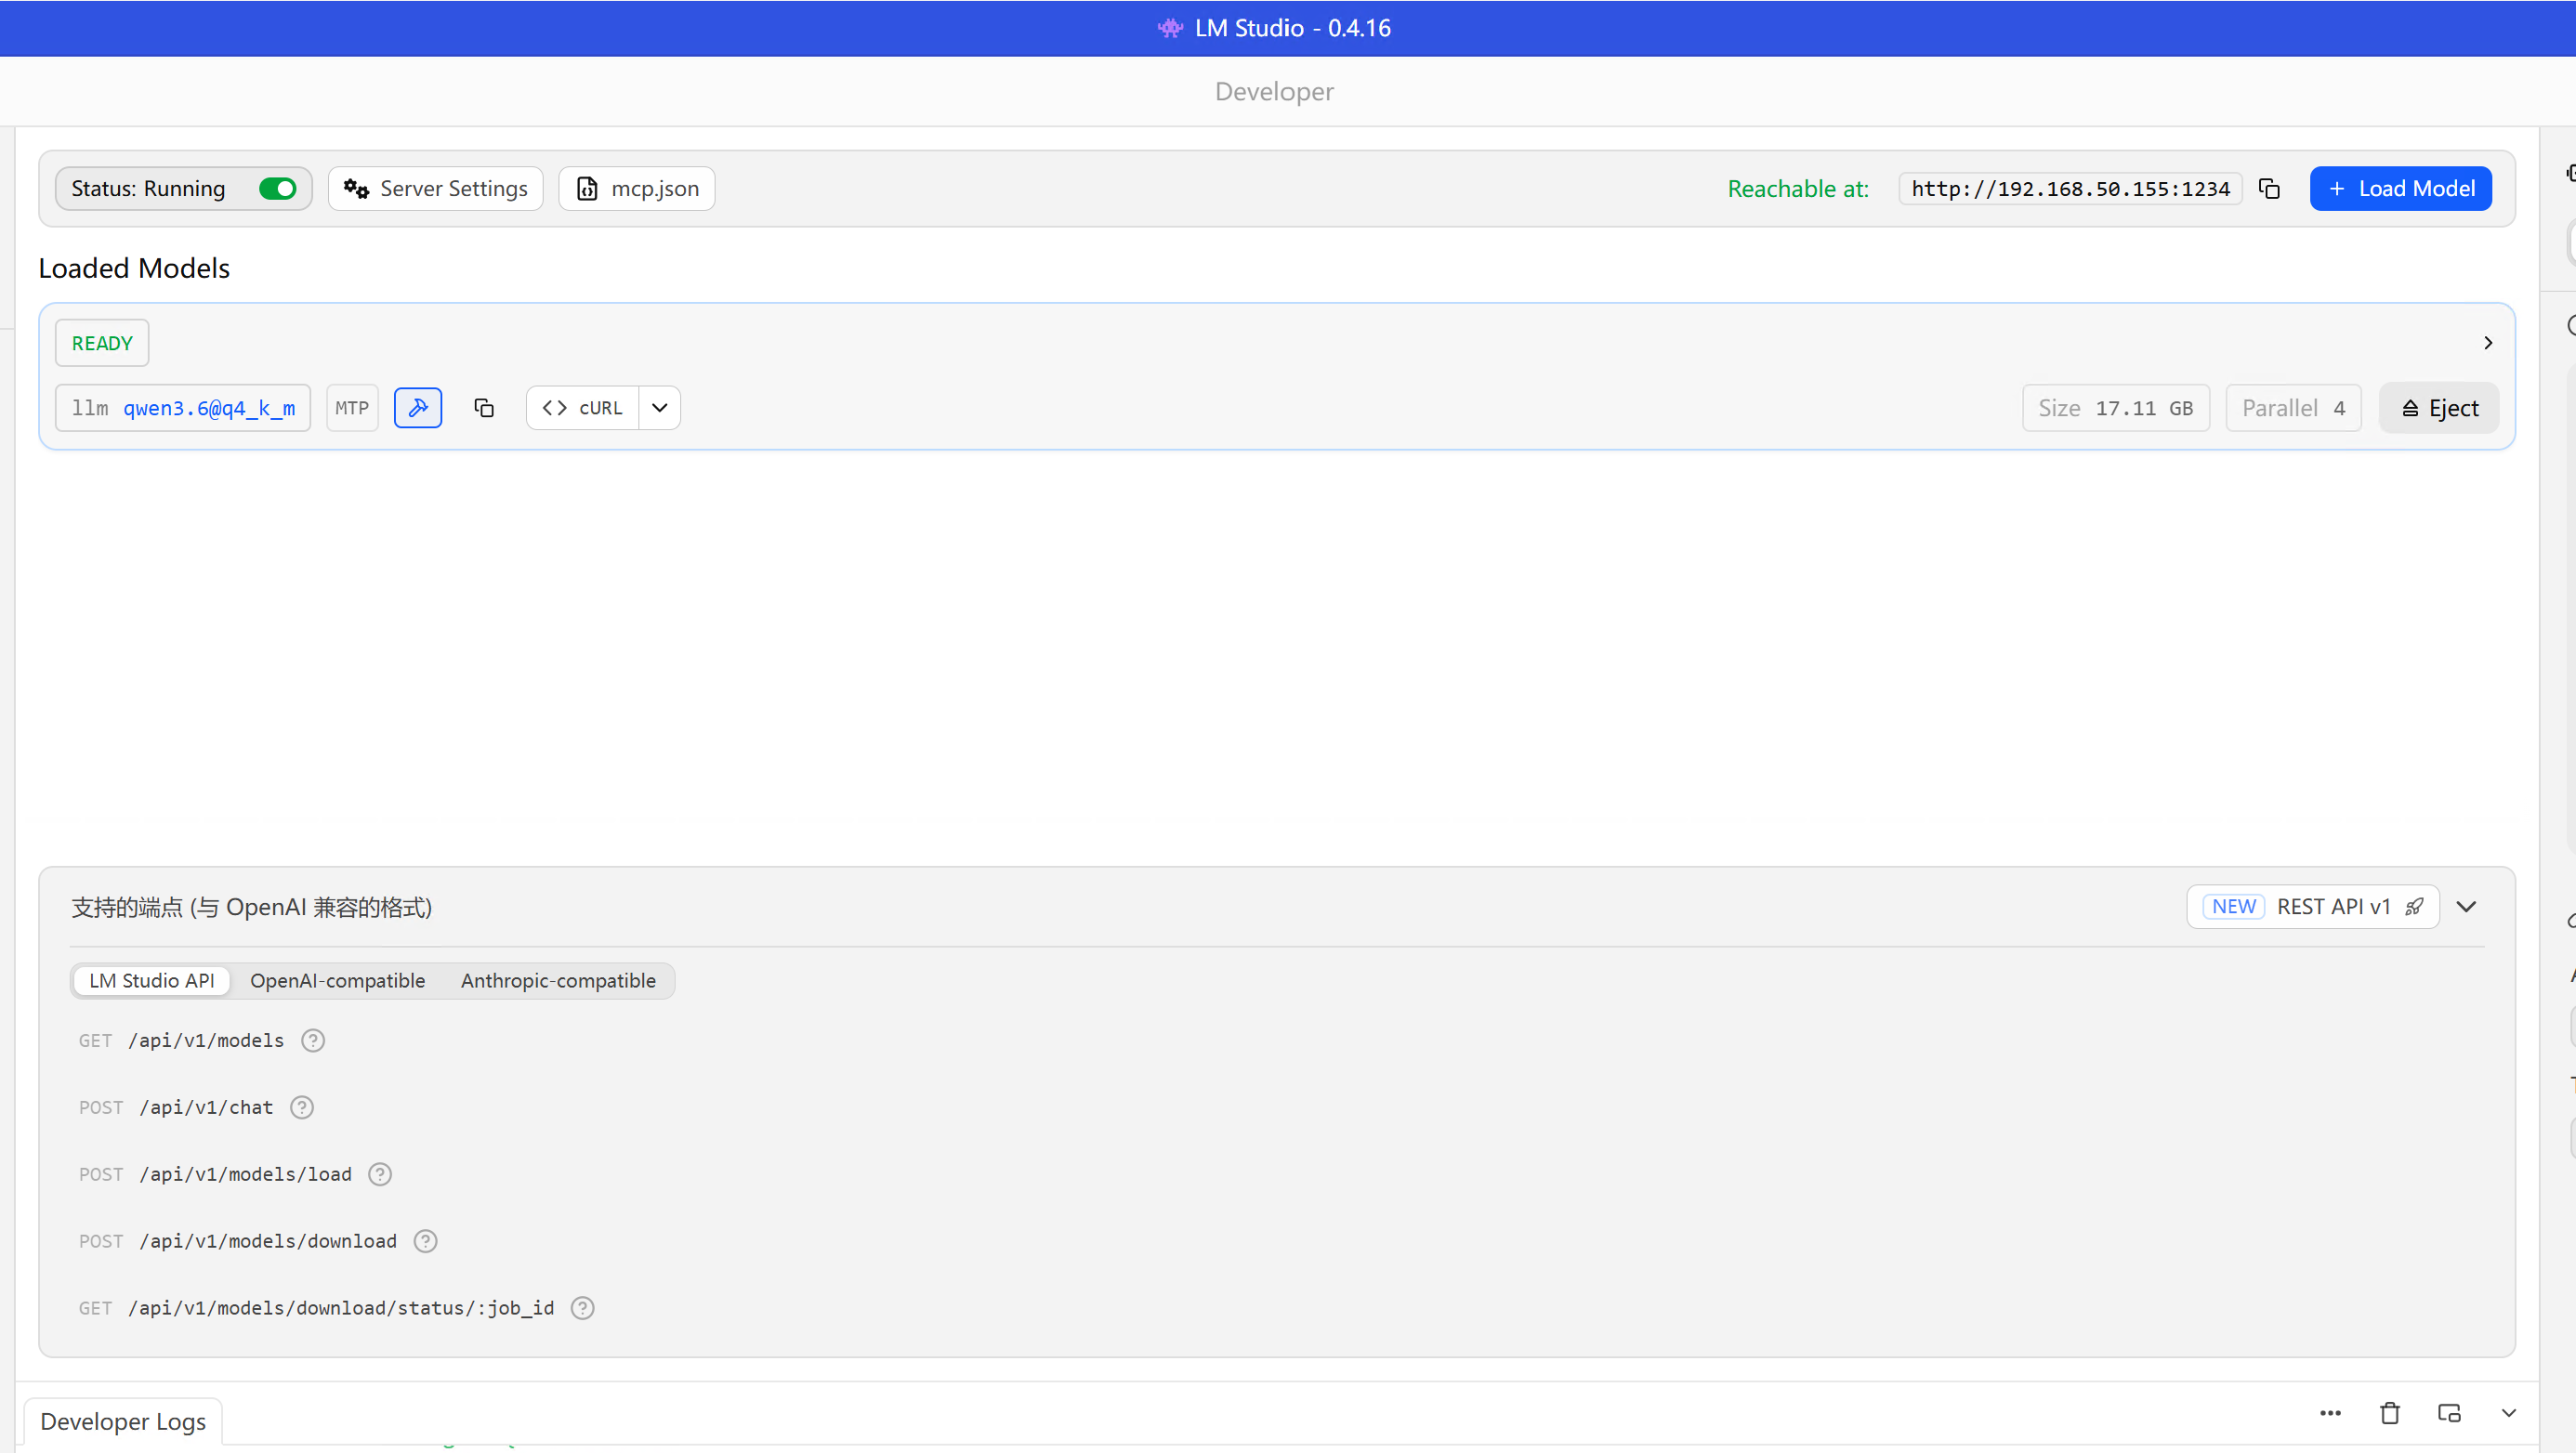
Task: Click the Load Model button
Action: [2400, 189]
